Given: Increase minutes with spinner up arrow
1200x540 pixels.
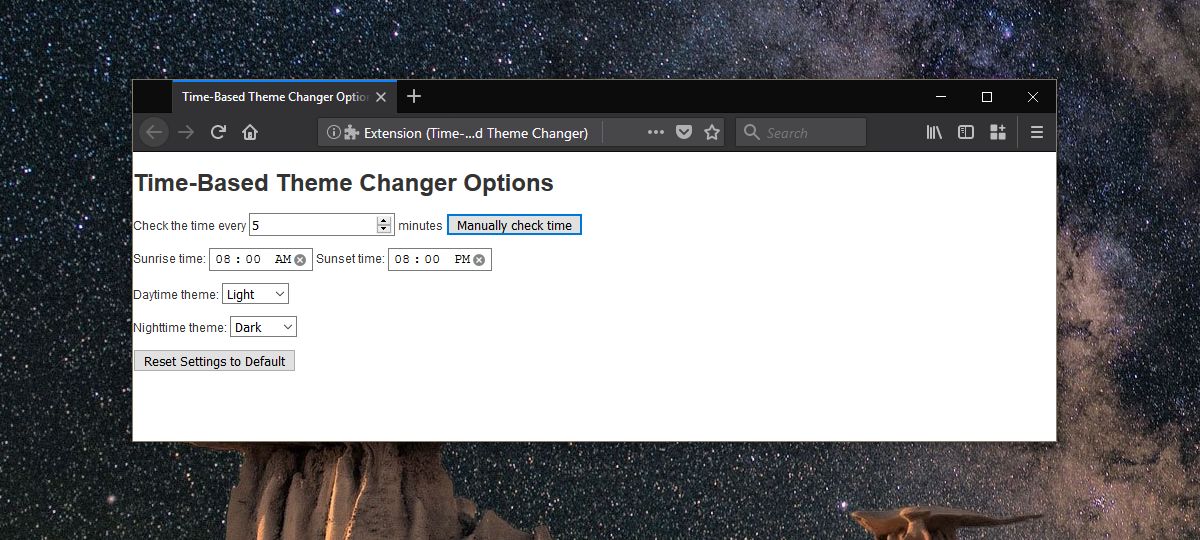Looking at the screenshot, I should point(383,221).
